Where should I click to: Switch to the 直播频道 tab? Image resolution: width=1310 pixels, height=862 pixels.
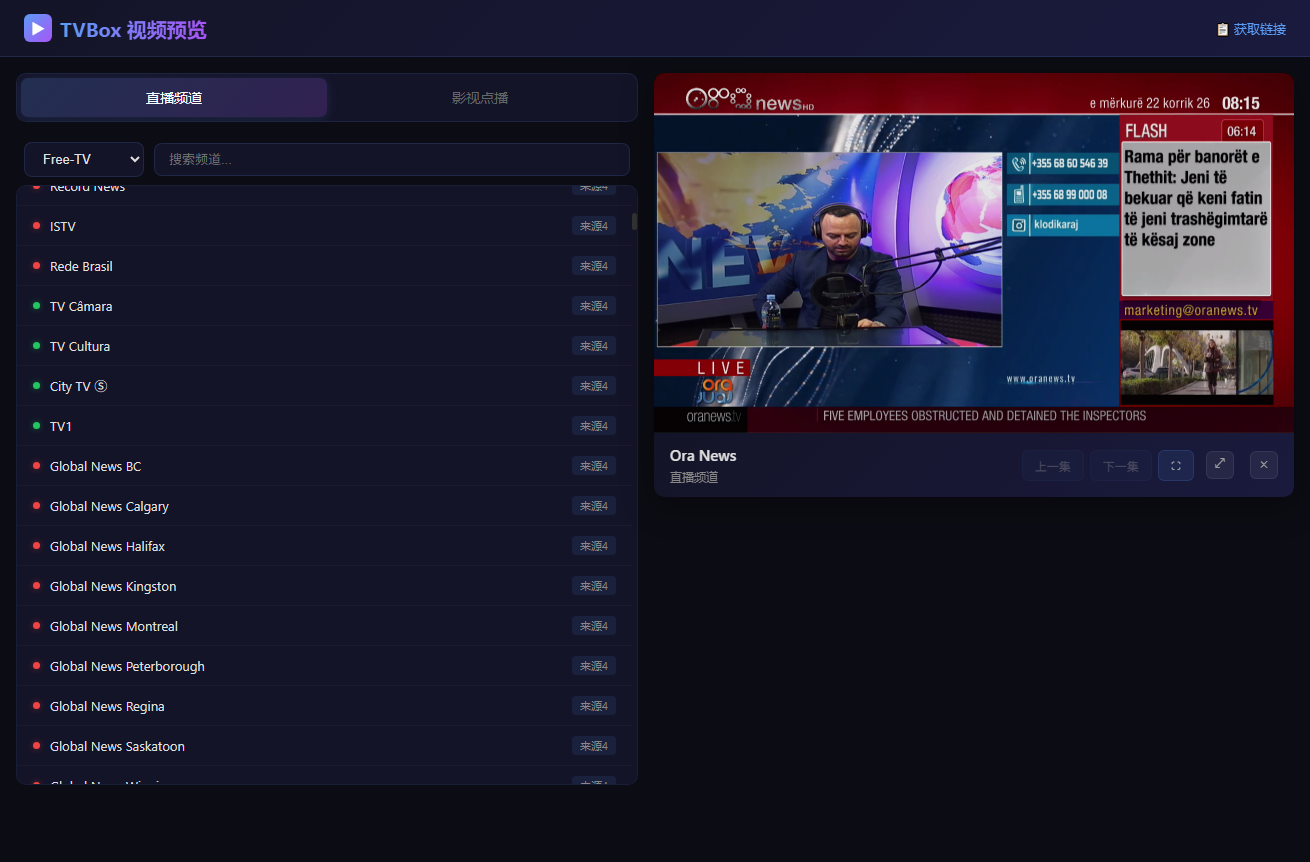(x=174, y=98)
